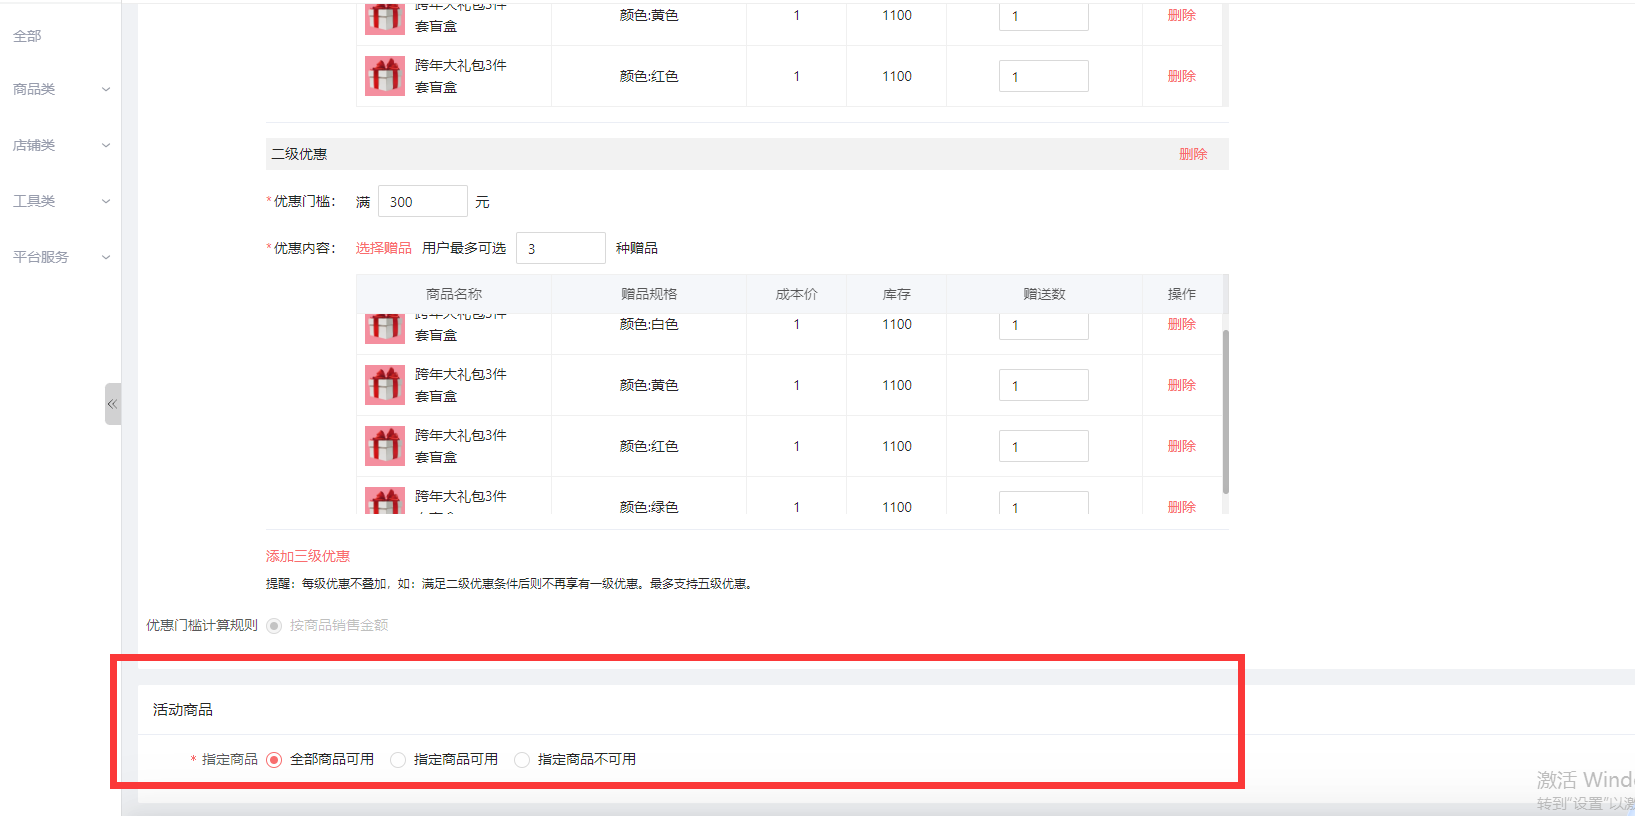Click 赠送数 field for 颜色:红色 in tier two
Viewport: 1635px width, 816px height.
click(x=1043, y=446)
